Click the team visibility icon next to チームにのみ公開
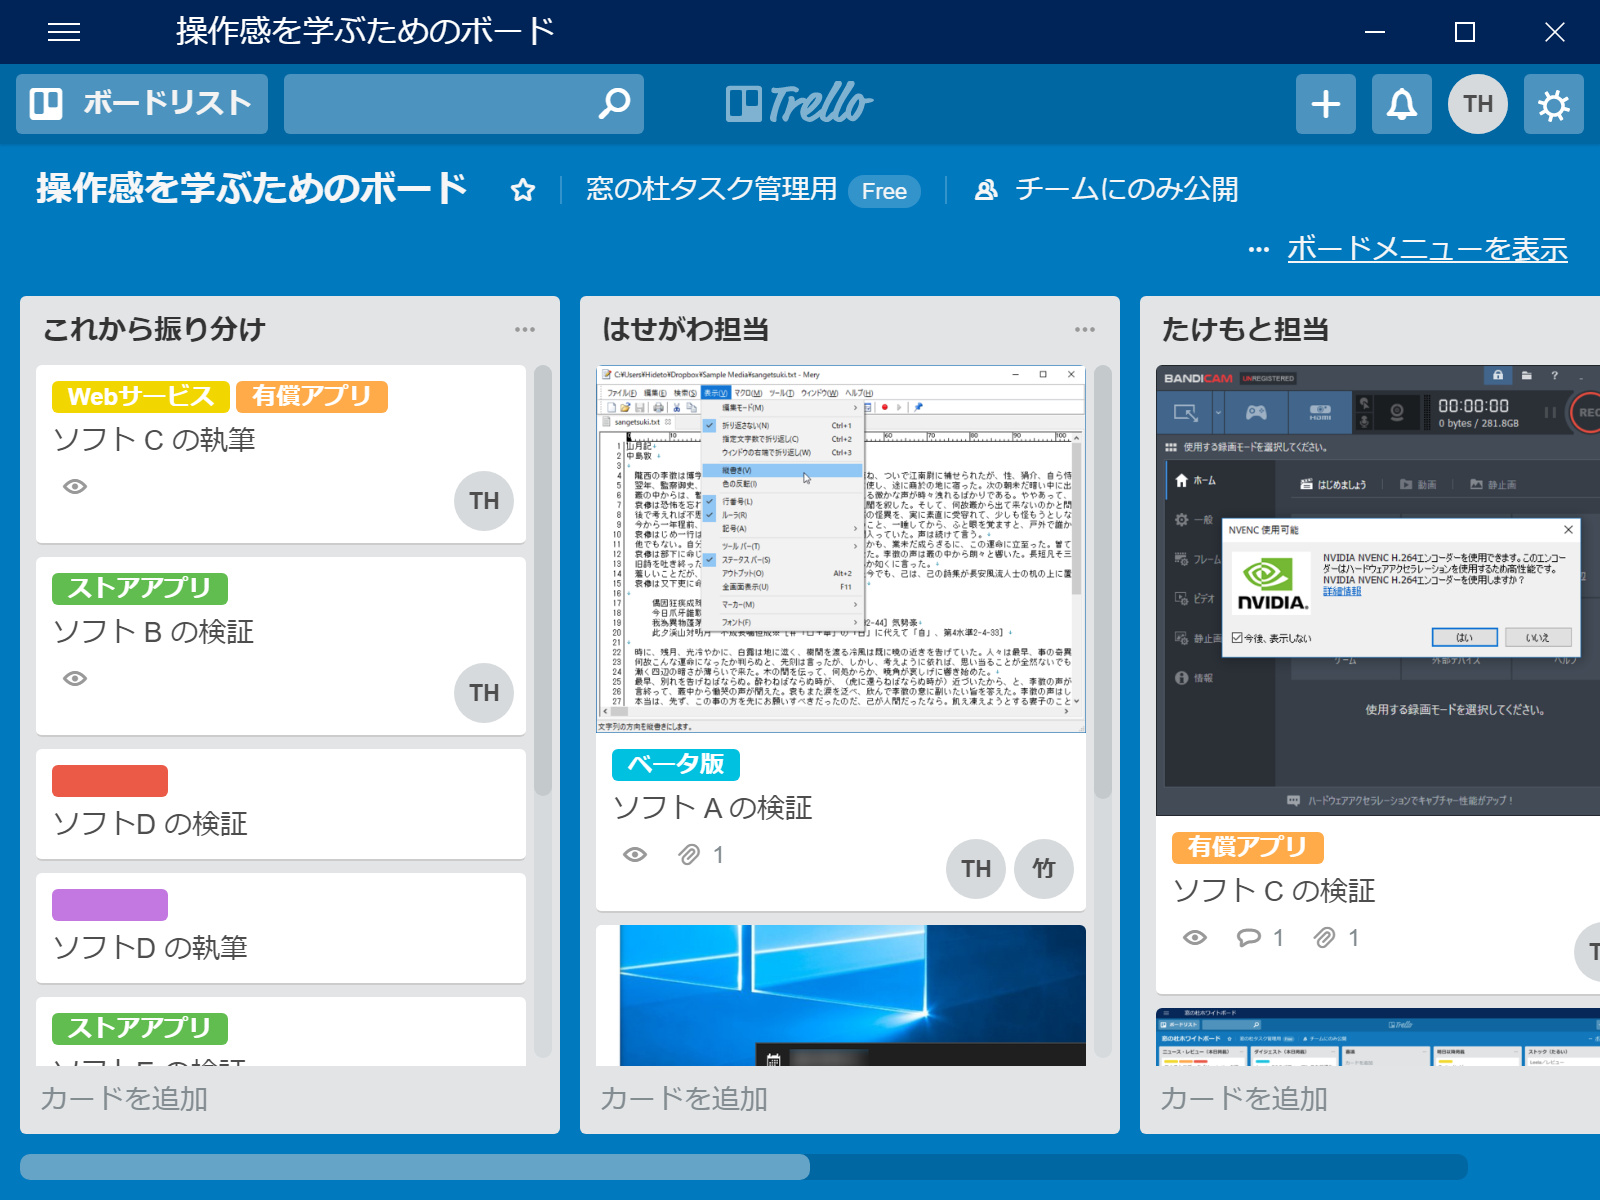 click(988, 187)
